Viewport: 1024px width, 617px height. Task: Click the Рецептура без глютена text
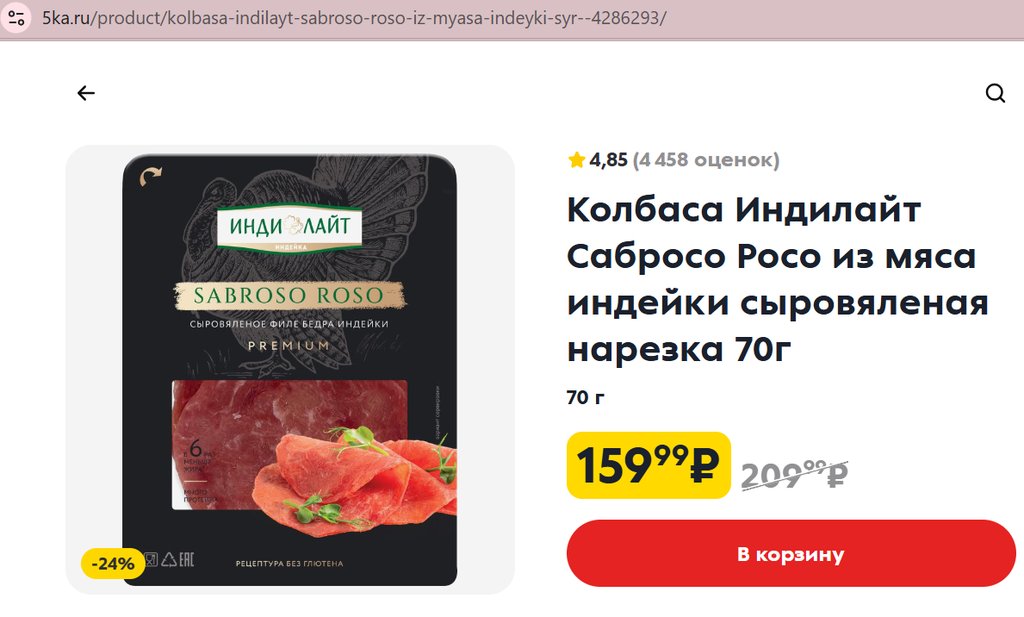289,563
